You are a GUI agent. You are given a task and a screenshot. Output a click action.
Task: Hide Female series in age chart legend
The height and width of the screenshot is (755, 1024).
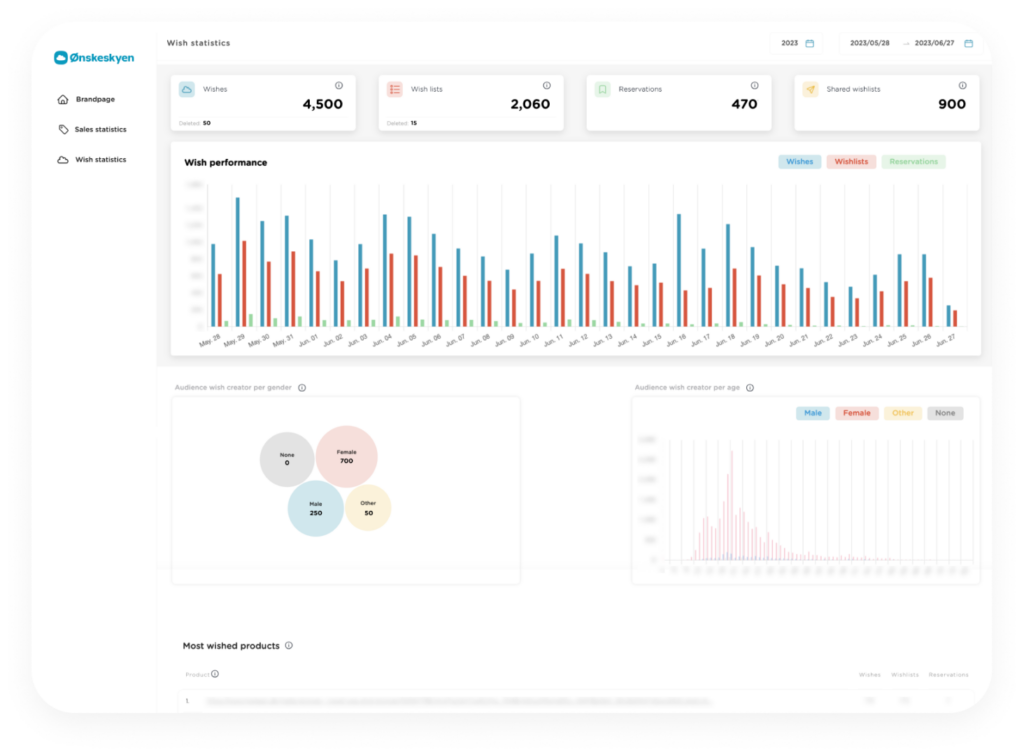[x=856, y=413]
